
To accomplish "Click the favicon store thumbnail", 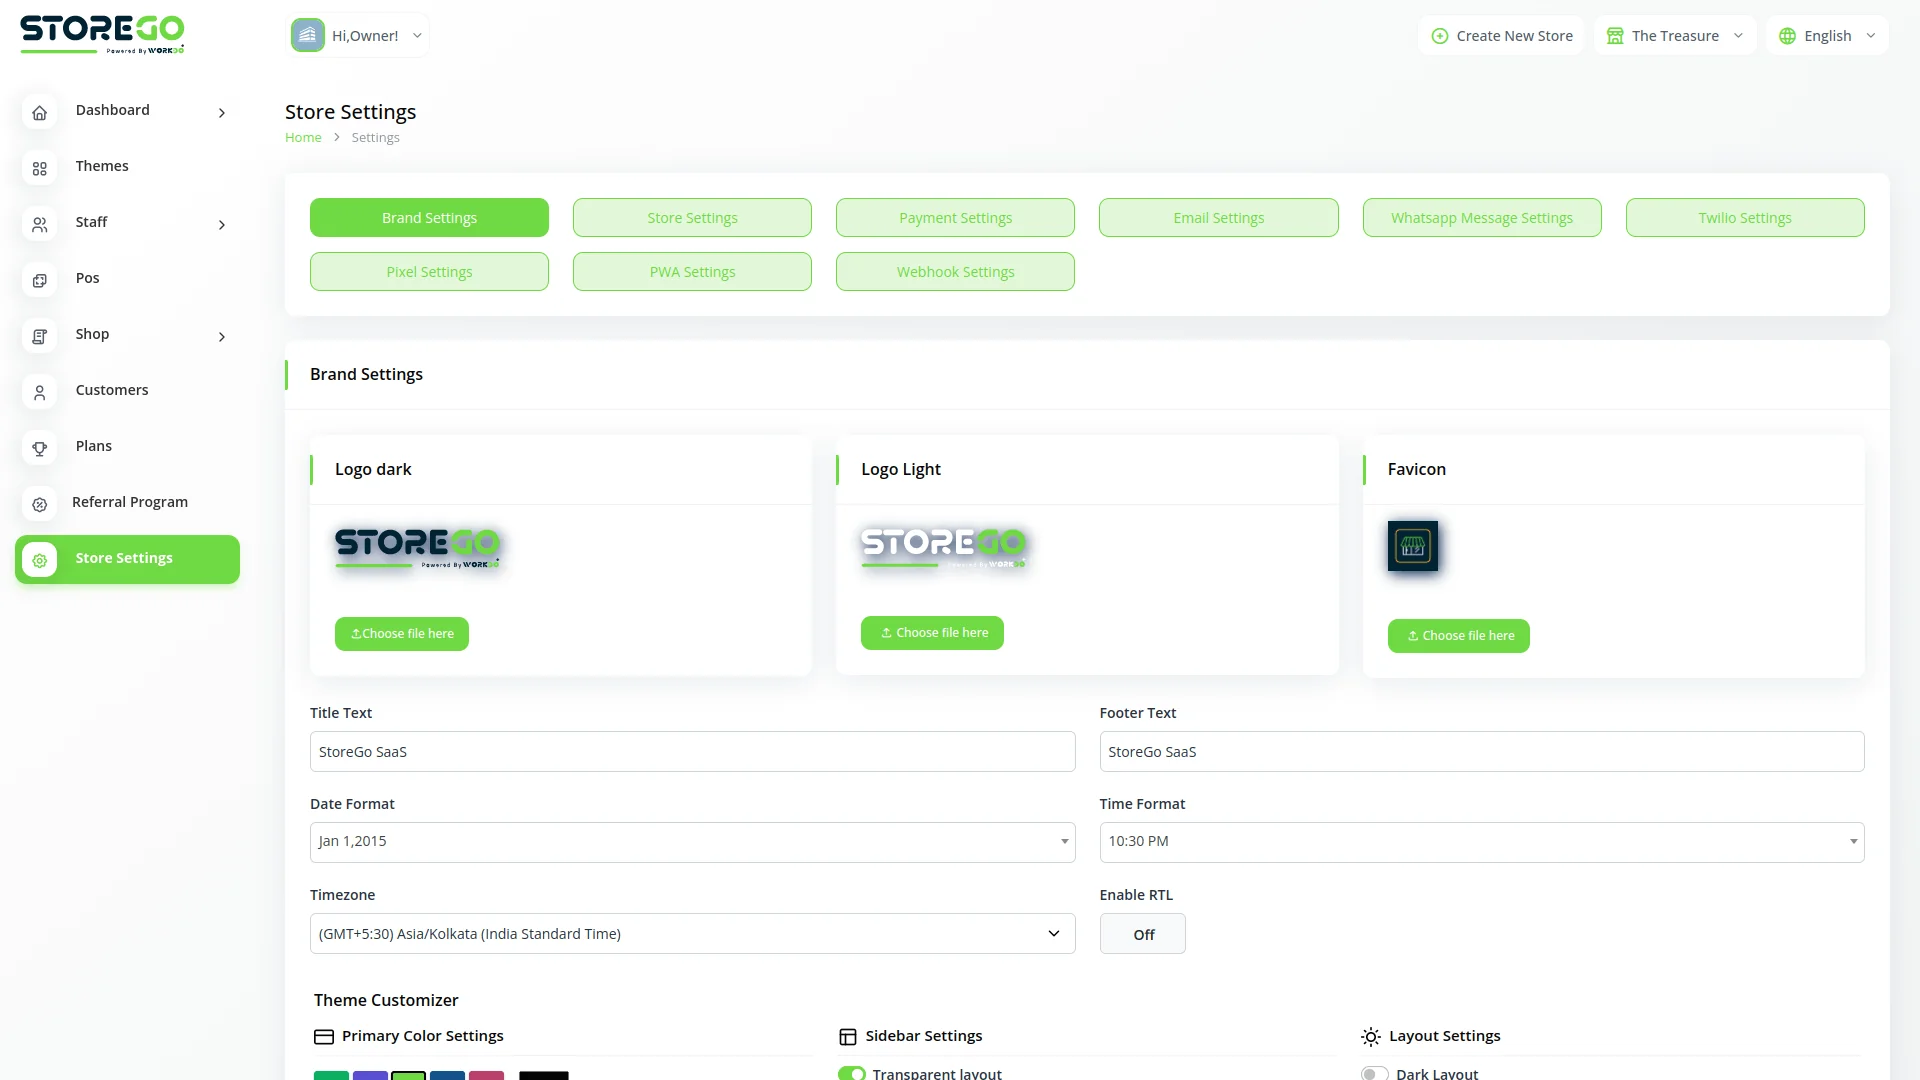I will click(1412, 546).
